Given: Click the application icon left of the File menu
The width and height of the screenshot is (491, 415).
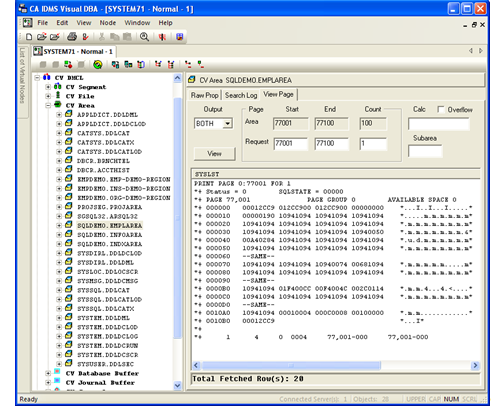Looking at the screenshot, I should (27, 23).
